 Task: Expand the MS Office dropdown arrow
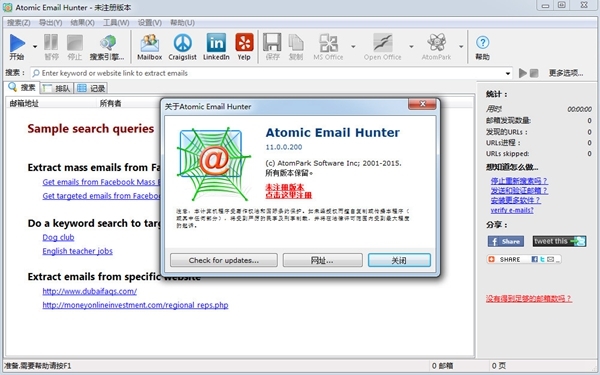pyautogui.click(x=353, y=46)
